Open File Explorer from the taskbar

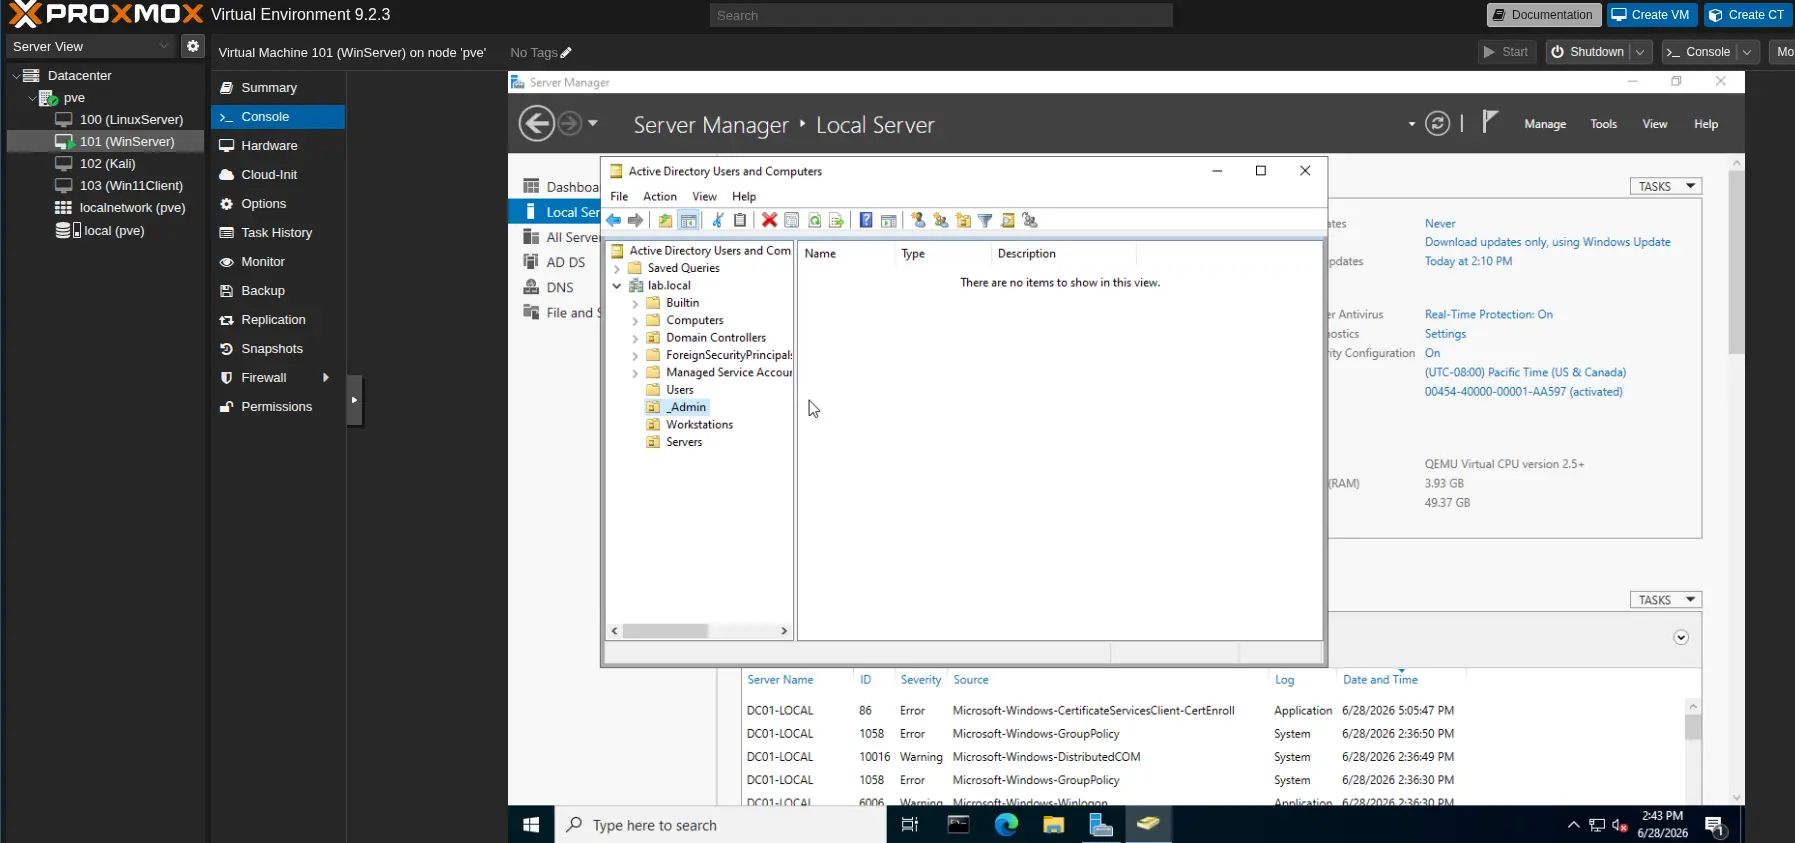[x=1053, y=824]
